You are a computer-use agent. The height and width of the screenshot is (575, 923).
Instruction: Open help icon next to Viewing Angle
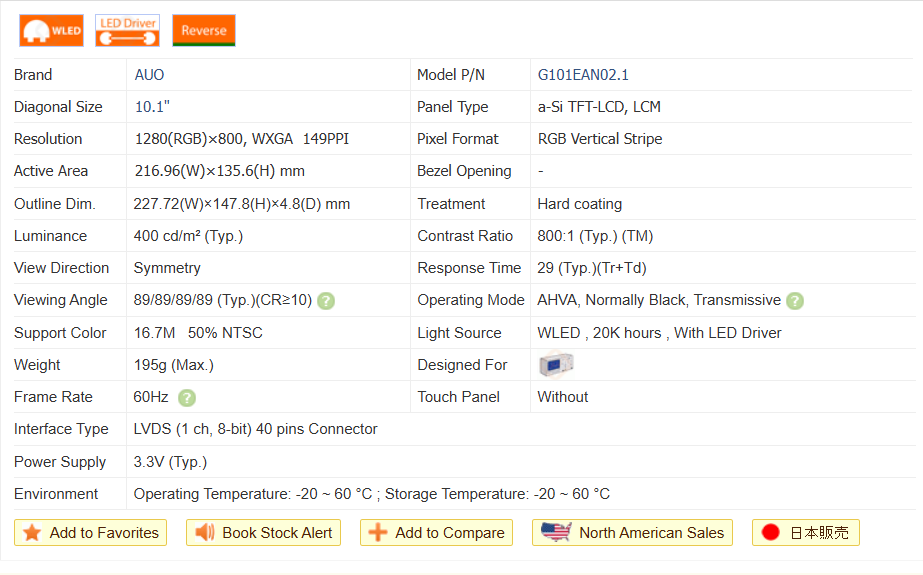click(326, 301)
